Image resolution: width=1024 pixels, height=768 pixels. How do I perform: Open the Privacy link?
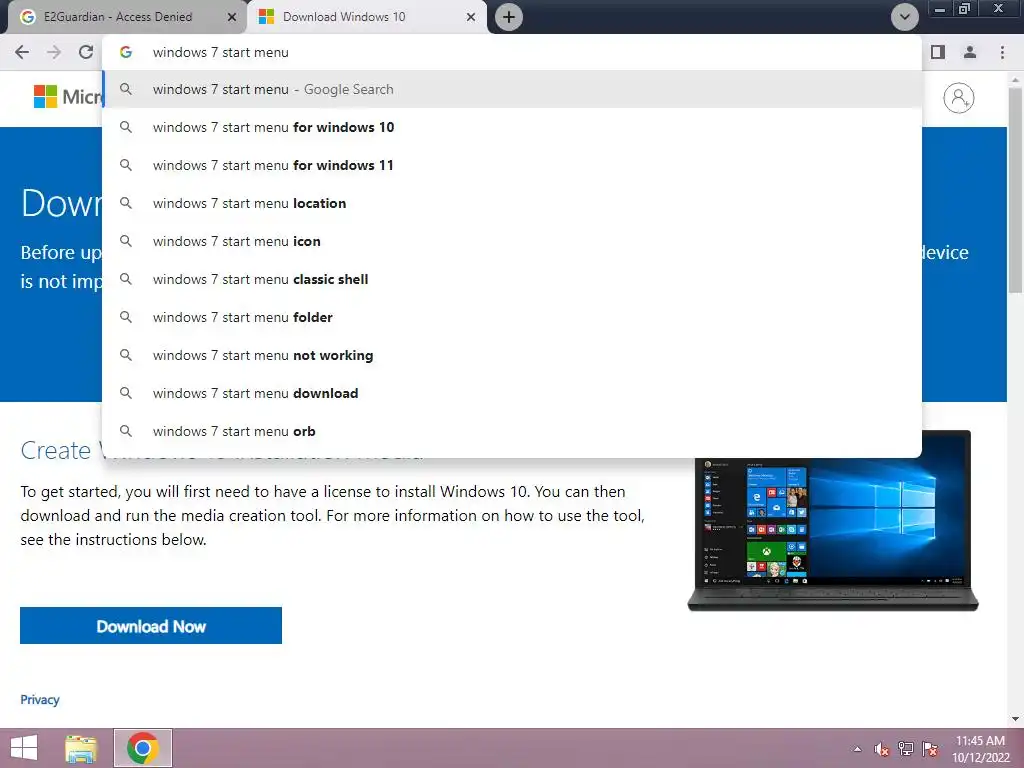tap(40, 699)
